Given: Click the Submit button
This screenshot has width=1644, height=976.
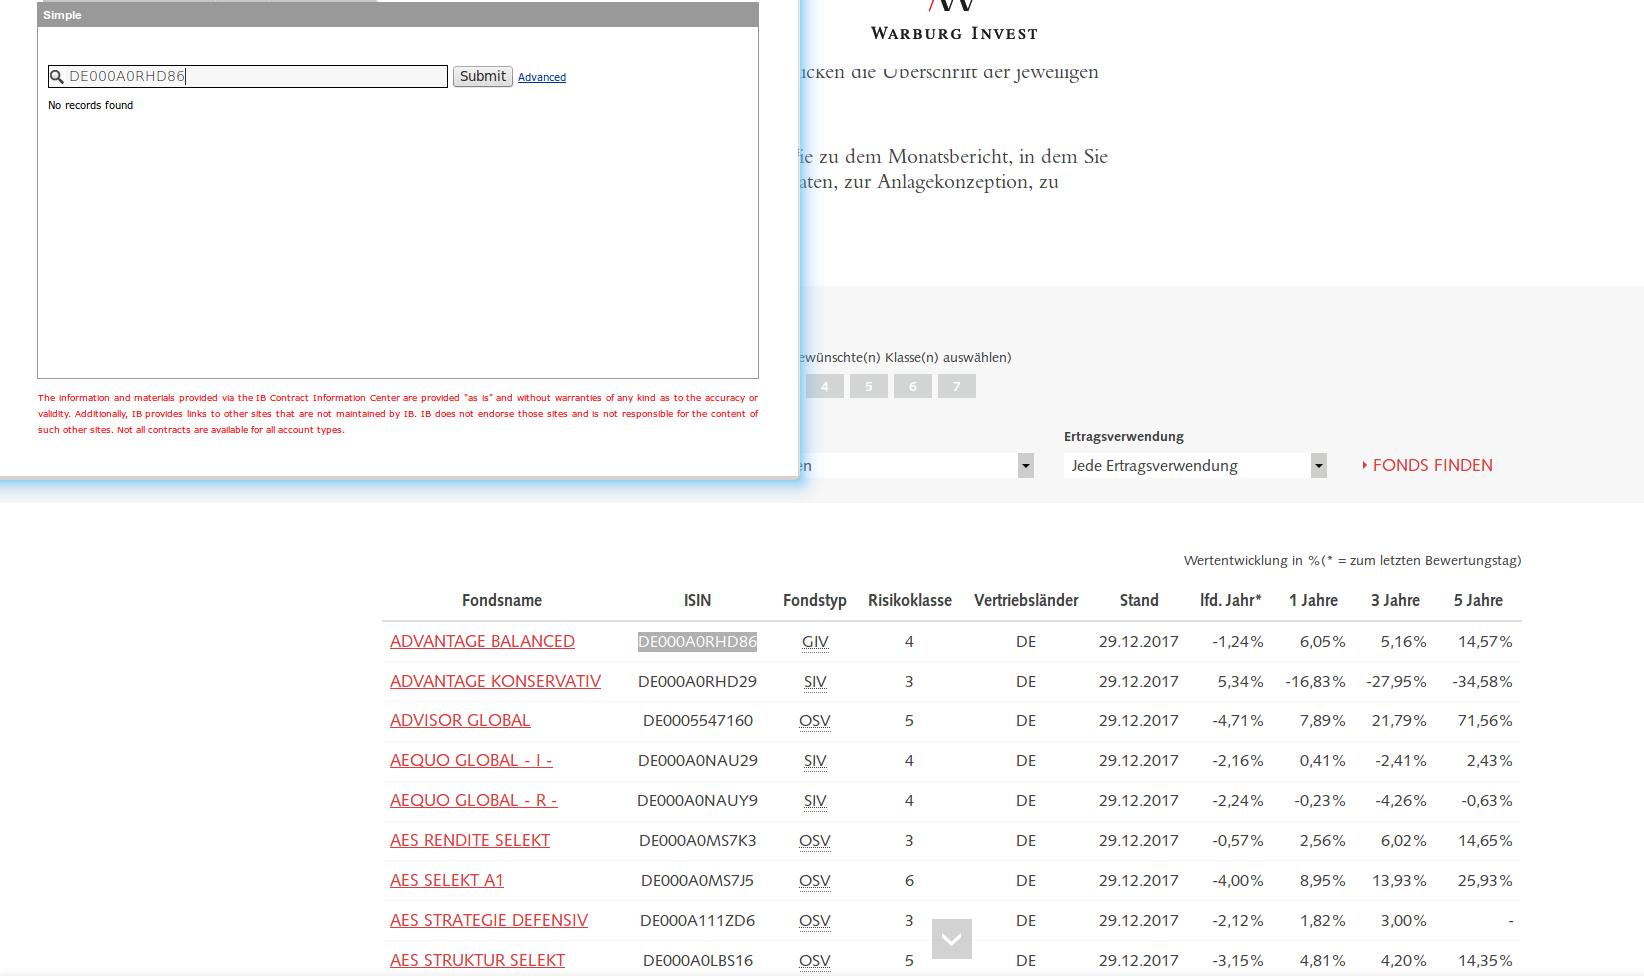Looking at the screenshot, I should 483,76.
